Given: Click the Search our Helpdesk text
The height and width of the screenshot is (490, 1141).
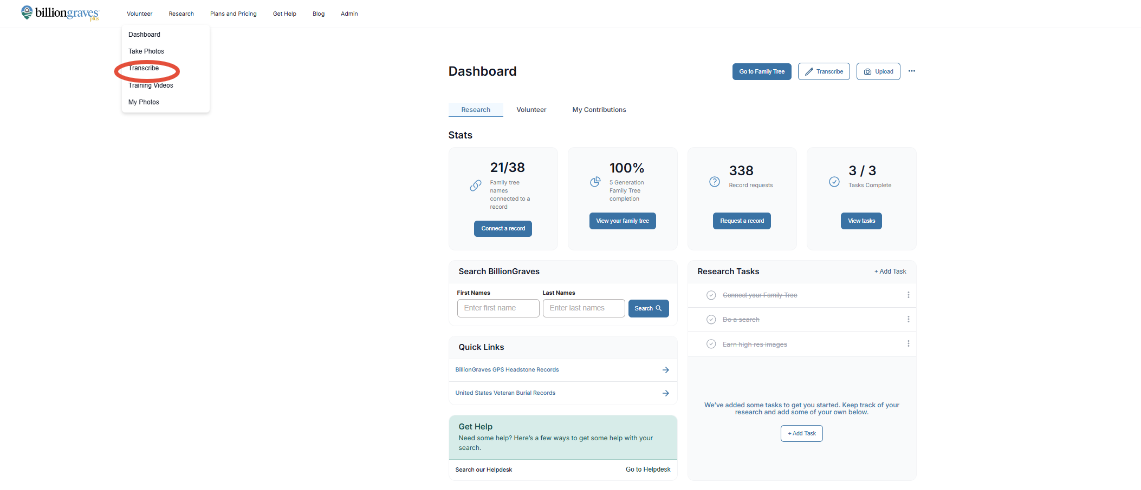Looking at the screenshot, I should (484, 470).
